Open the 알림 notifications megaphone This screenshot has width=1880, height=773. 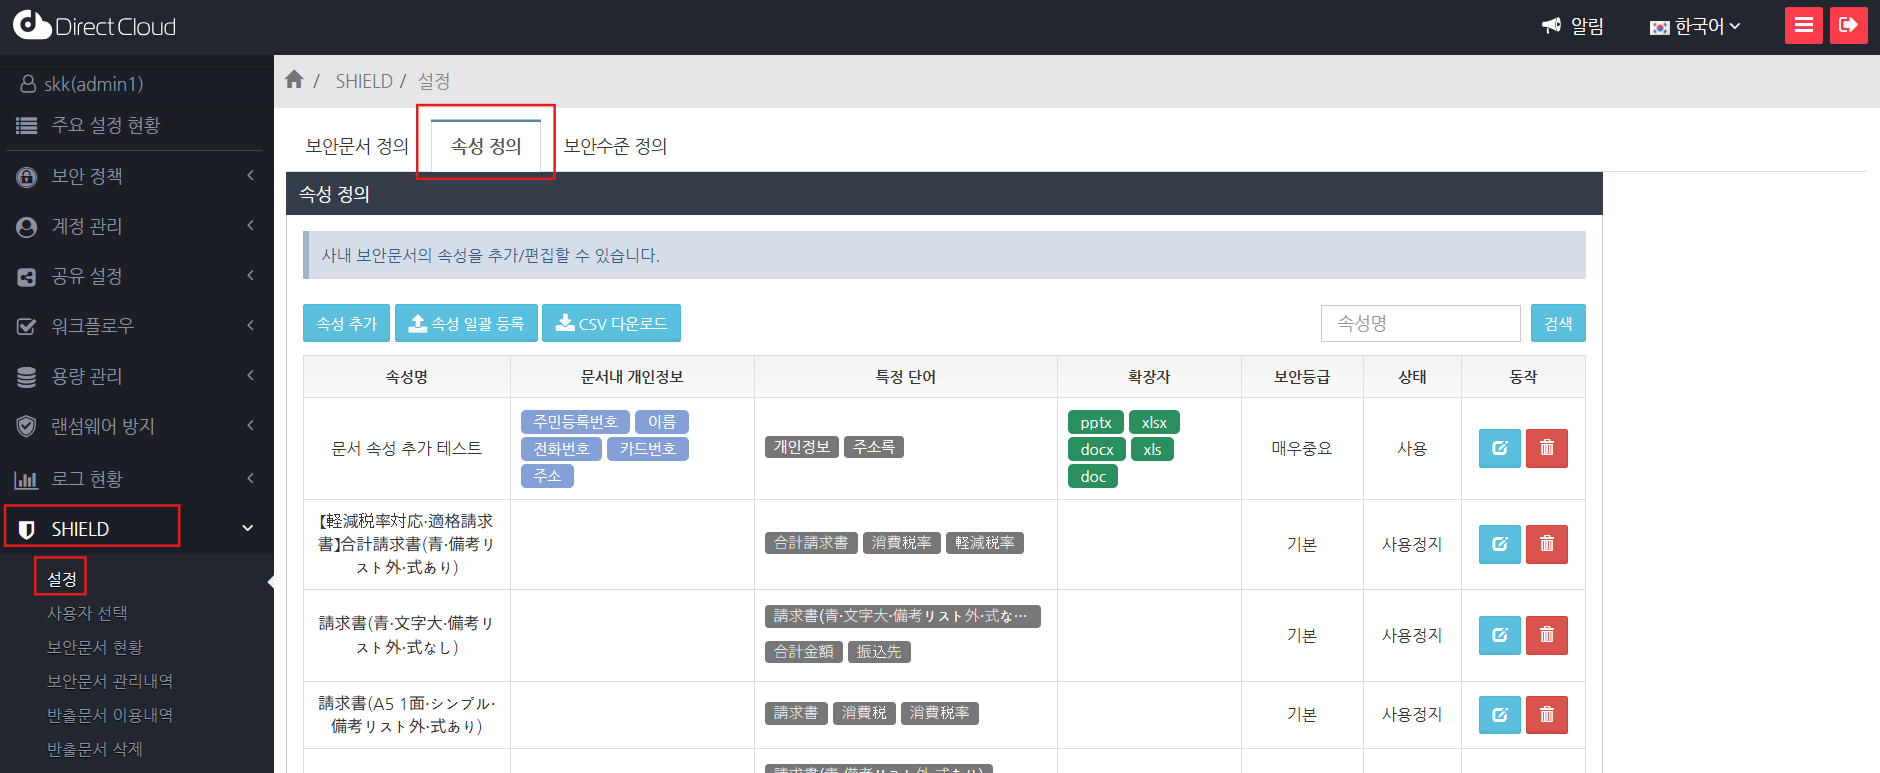(x=1572, y=26)
